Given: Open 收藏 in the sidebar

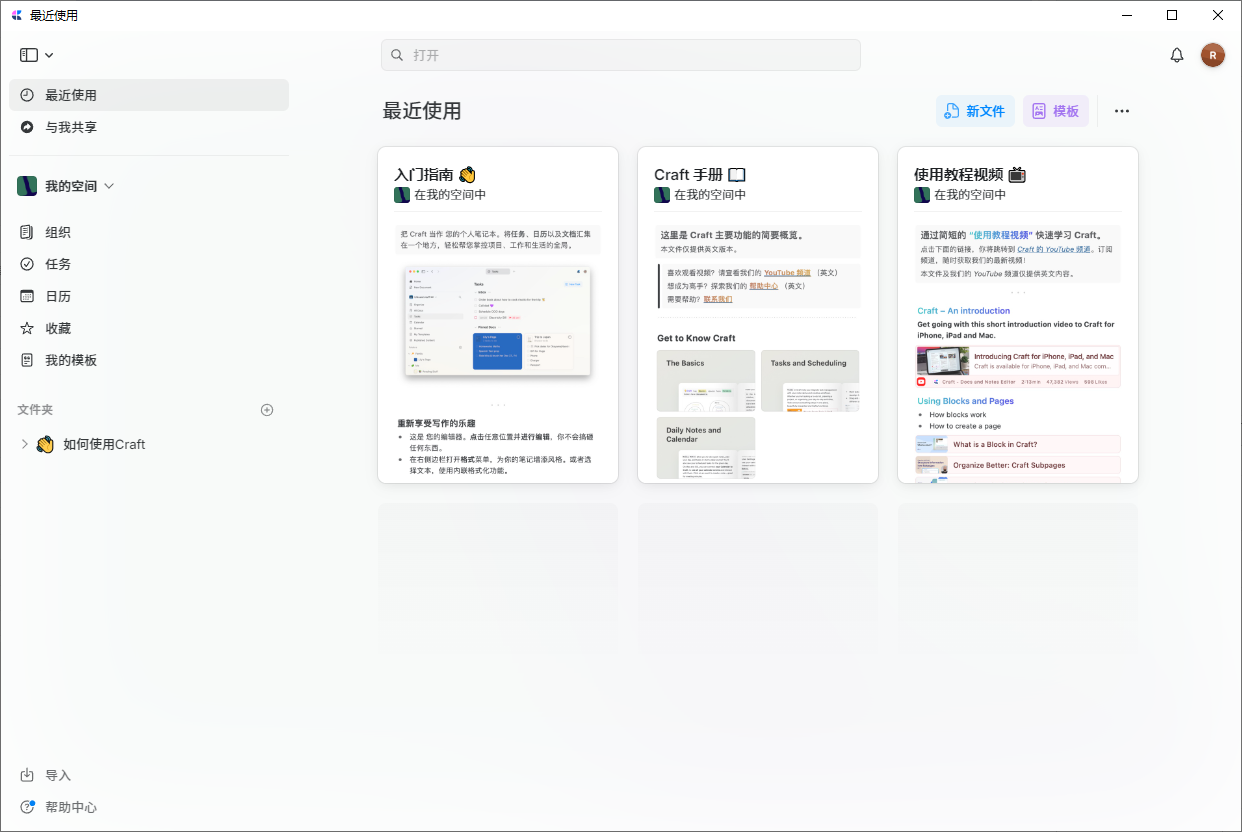Looking at the screenshot, I should point(149,328).
